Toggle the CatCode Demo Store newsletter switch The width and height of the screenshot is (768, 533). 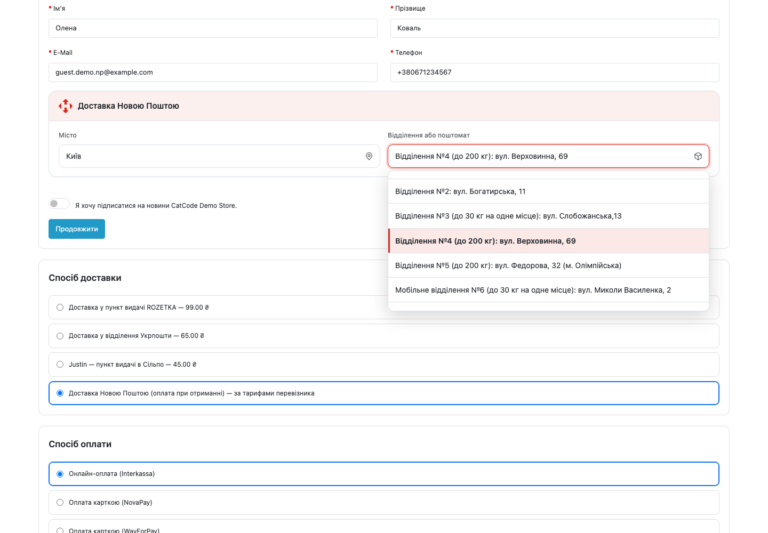59,204
